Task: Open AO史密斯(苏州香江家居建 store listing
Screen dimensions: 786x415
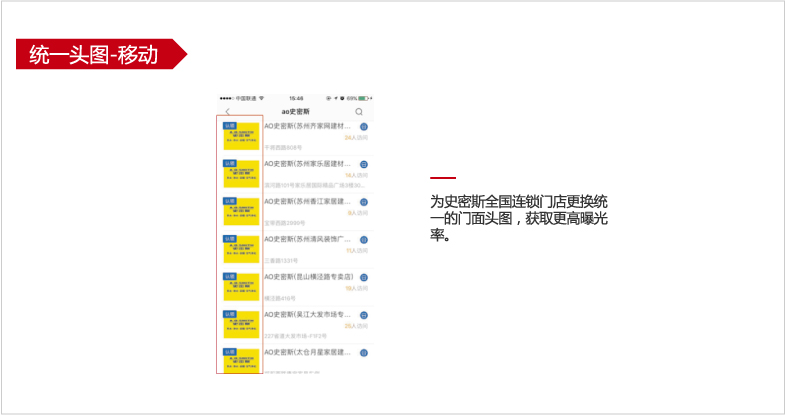Action: [x=308, y=202]
